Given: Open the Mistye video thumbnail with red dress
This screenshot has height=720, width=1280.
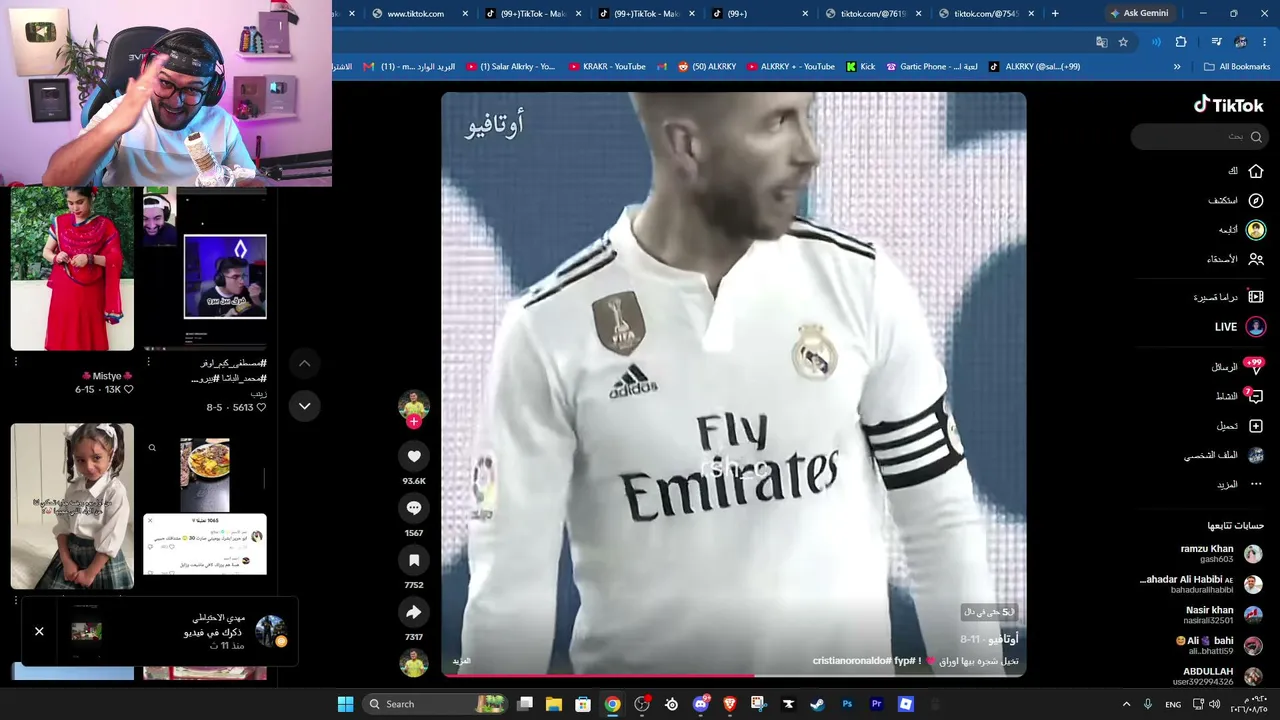Looking at the screenshot, I should click(72, 268).
